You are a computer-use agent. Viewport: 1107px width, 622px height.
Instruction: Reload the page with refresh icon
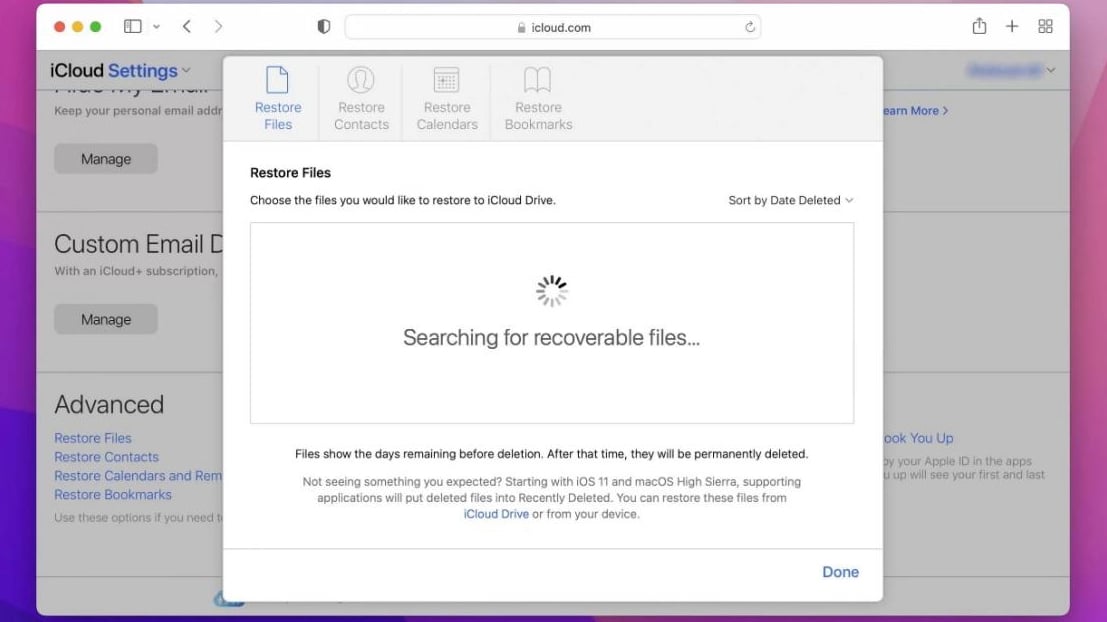click(749, 27)
